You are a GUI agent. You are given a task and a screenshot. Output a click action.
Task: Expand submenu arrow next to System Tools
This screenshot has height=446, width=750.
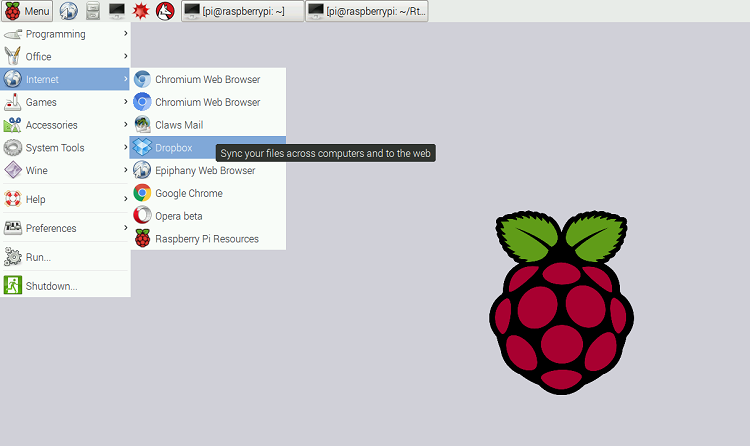[x=125, y=147]
